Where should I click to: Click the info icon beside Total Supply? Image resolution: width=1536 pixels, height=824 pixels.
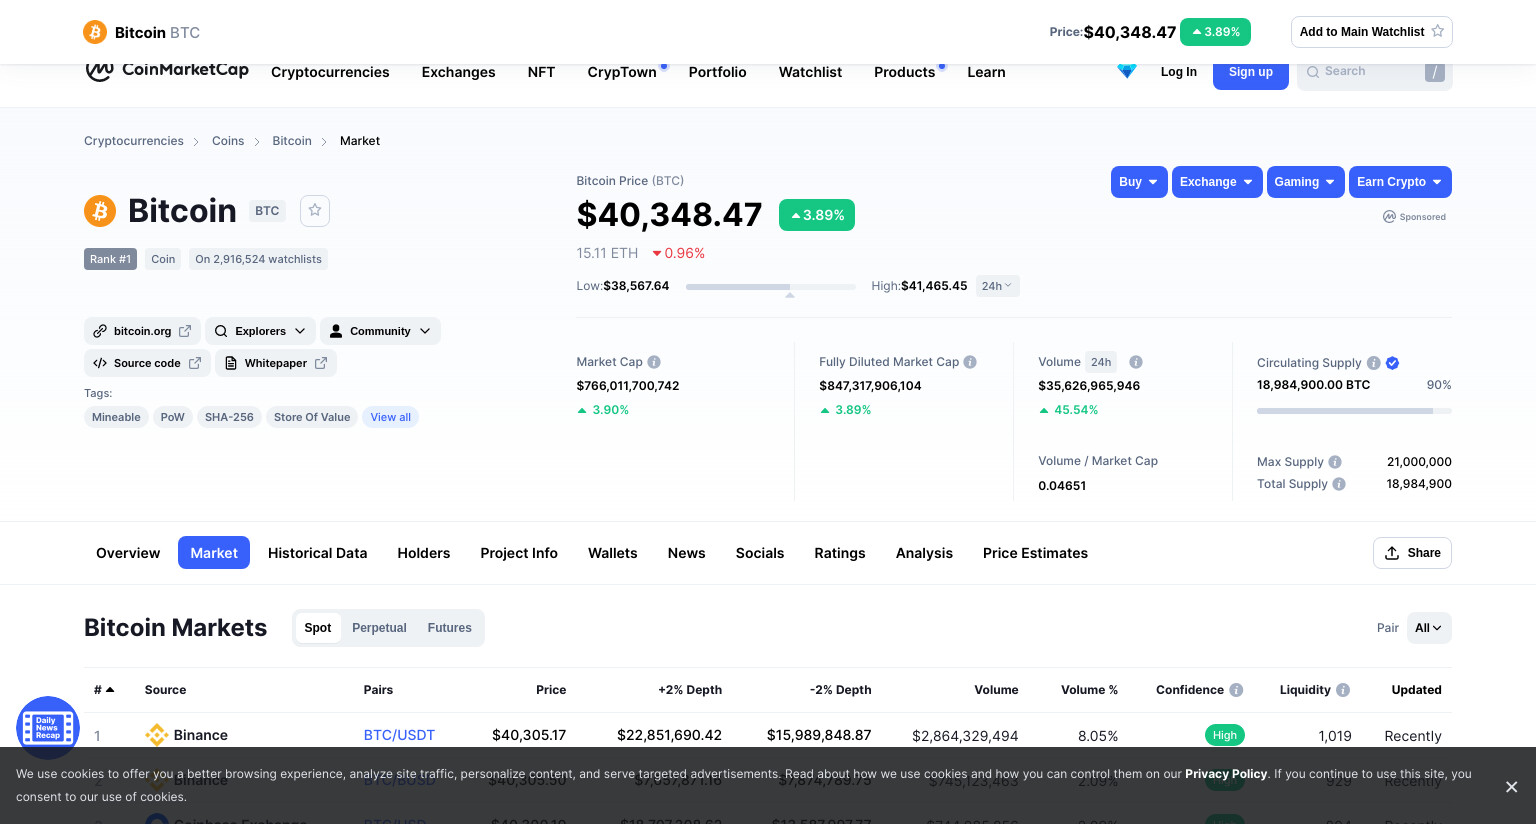(x=1339, y=484)
